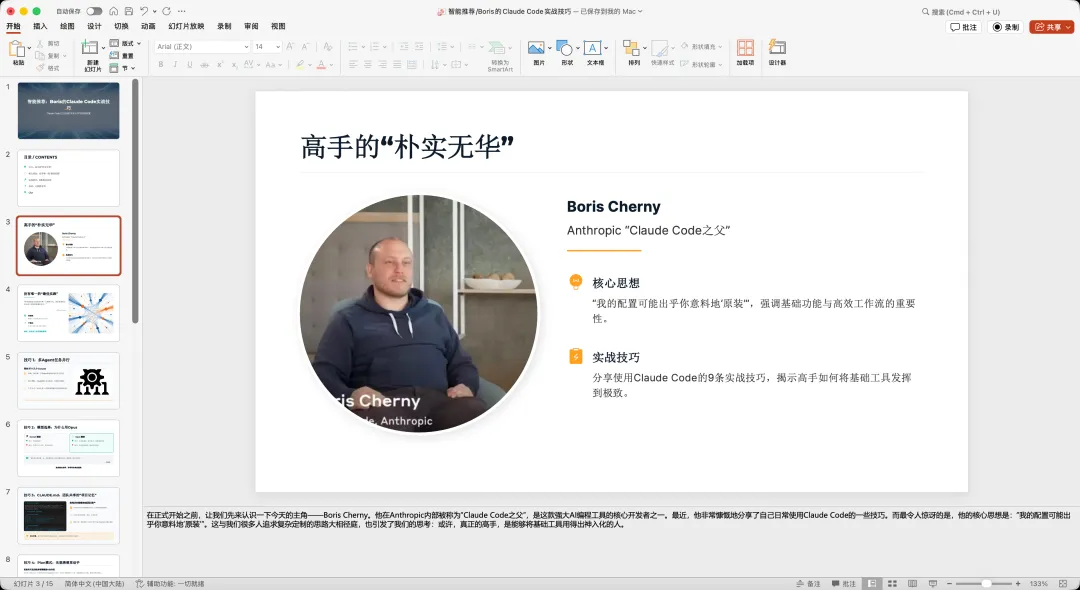The height and width of the screenshot is (590, 1080).
Task: Open the Arial (正文) font name combo box
Action: [x=202, y=46]
